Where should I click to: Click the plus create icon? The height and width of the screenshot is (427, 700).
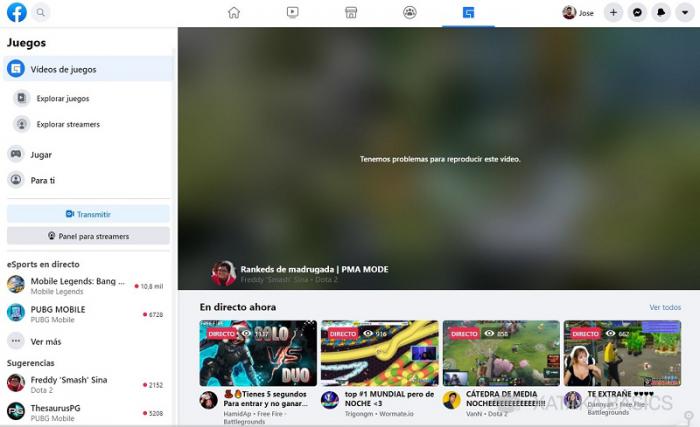click(613, 12)
